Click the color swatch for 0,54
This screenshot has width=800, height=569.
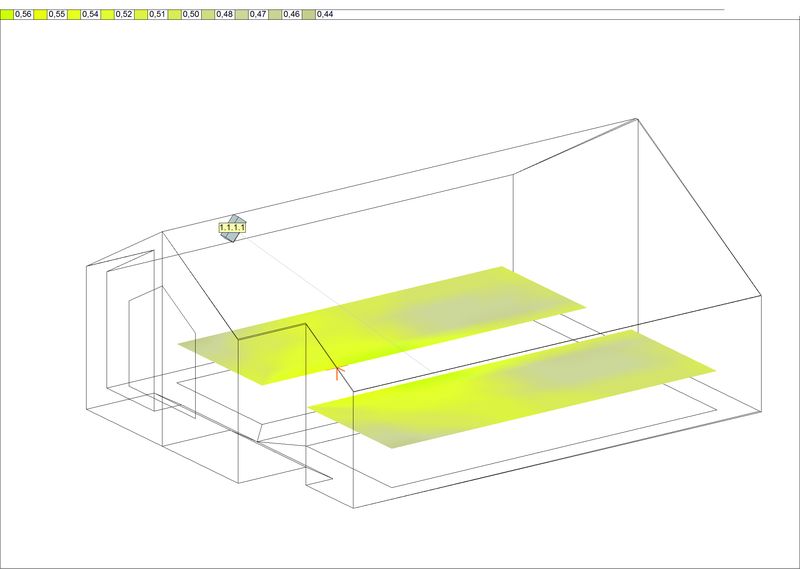74,14
